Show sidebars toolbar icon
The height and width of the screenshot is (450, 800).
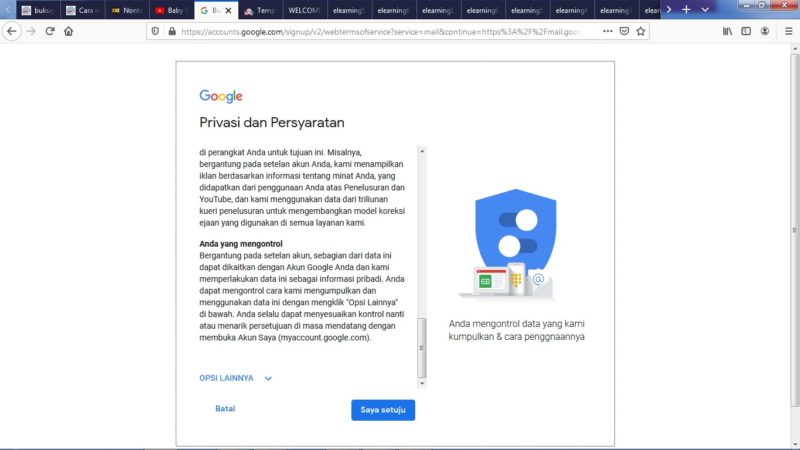tap(746, 31)
